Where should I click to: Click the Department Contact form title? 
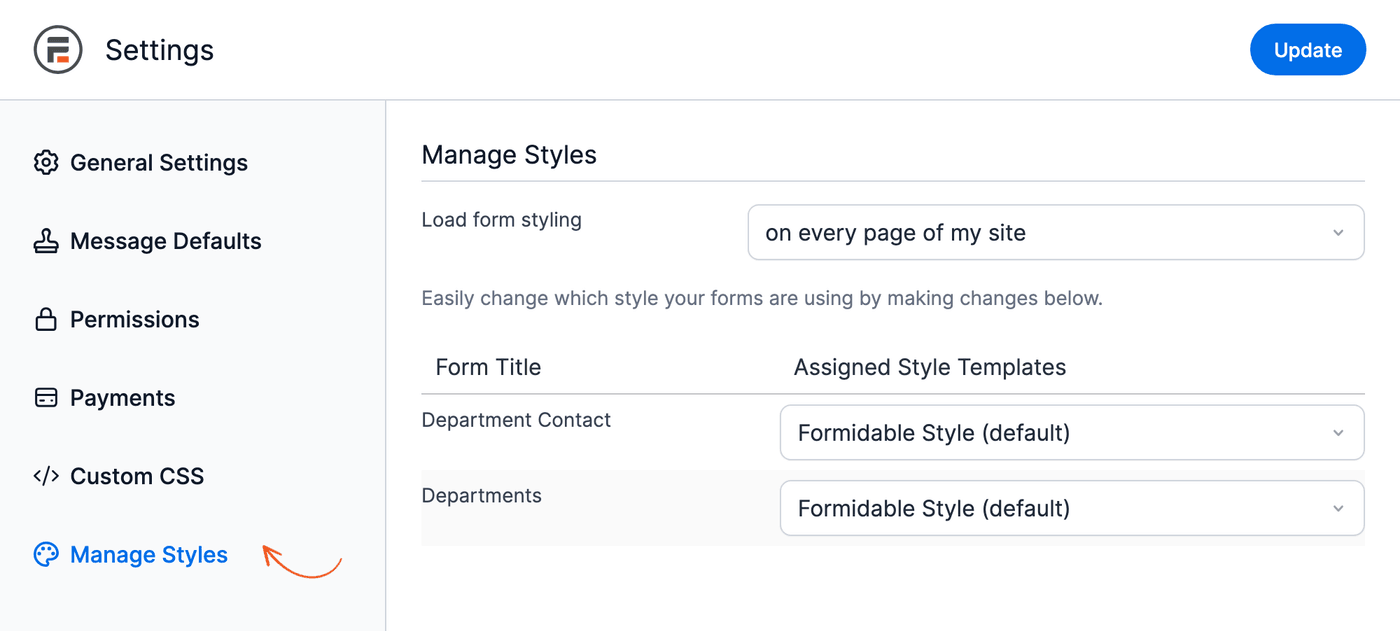coord(516,420)
